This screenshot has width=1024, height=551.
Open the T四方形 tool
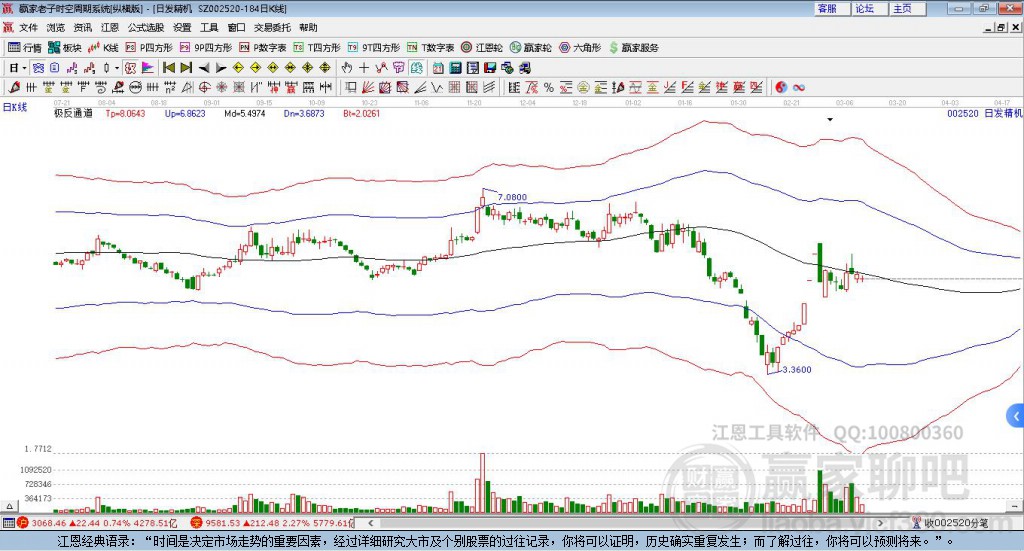pos(317,48)
